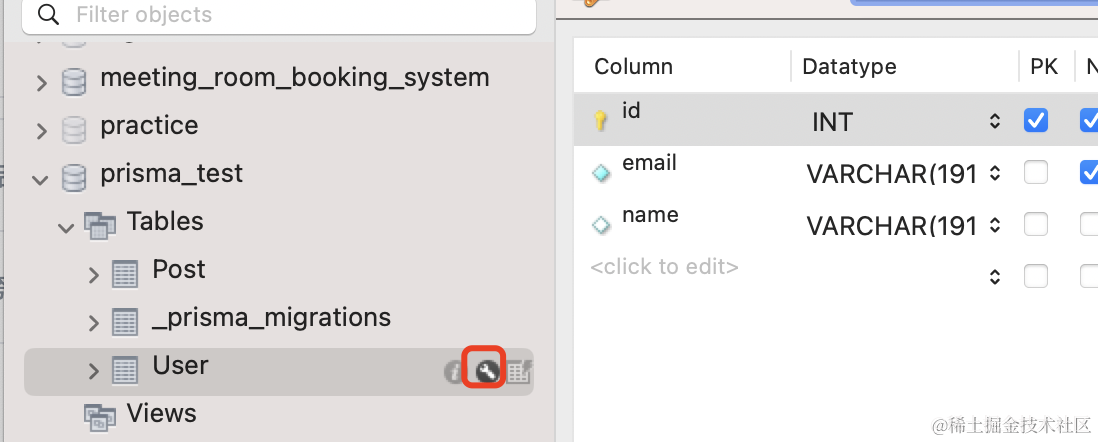Image resolution: width=1098 pixels, height=442 pixels.
Task: Expand the Post table node
Action: click(93, 275)
